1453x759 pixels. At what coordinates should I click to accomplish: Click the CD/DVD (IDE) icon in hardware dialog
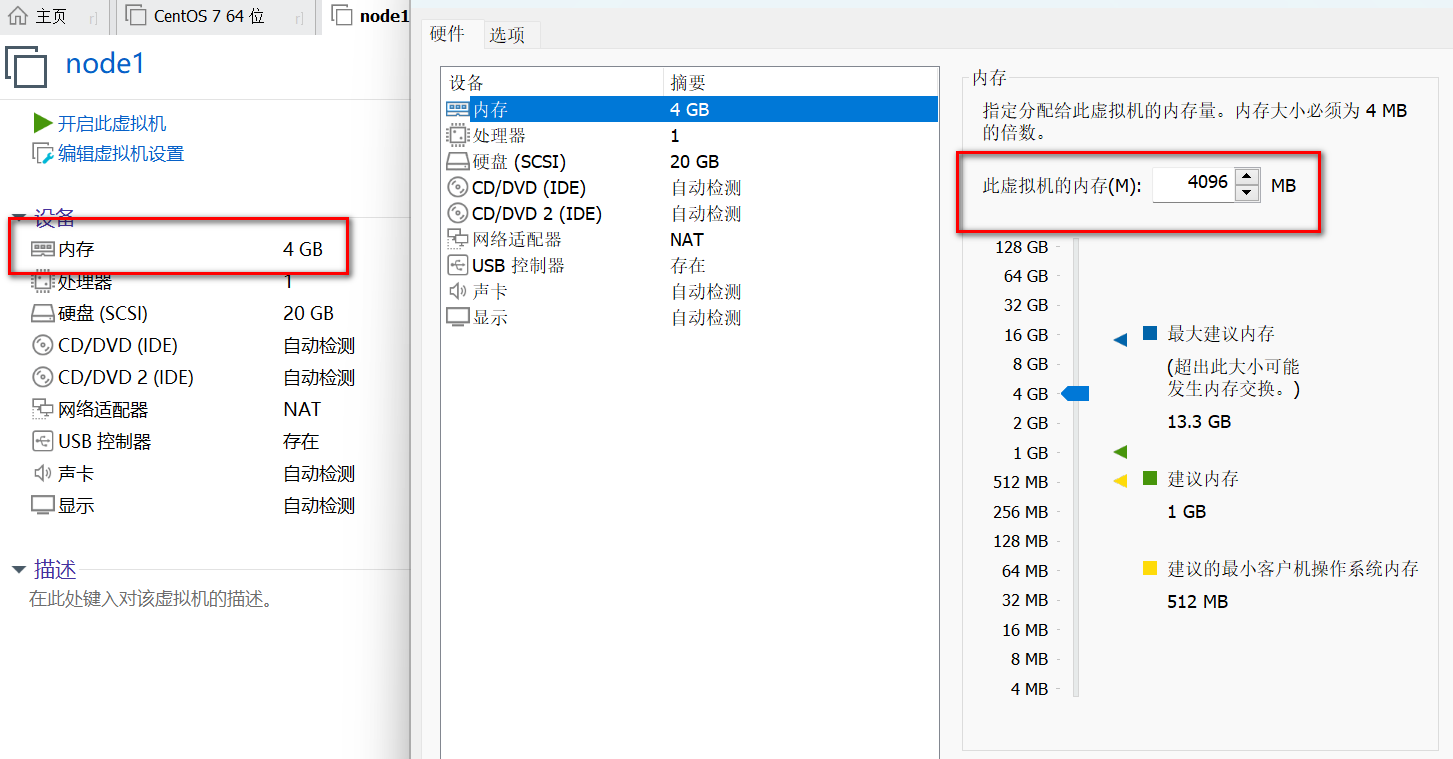[x=457, y=187]
